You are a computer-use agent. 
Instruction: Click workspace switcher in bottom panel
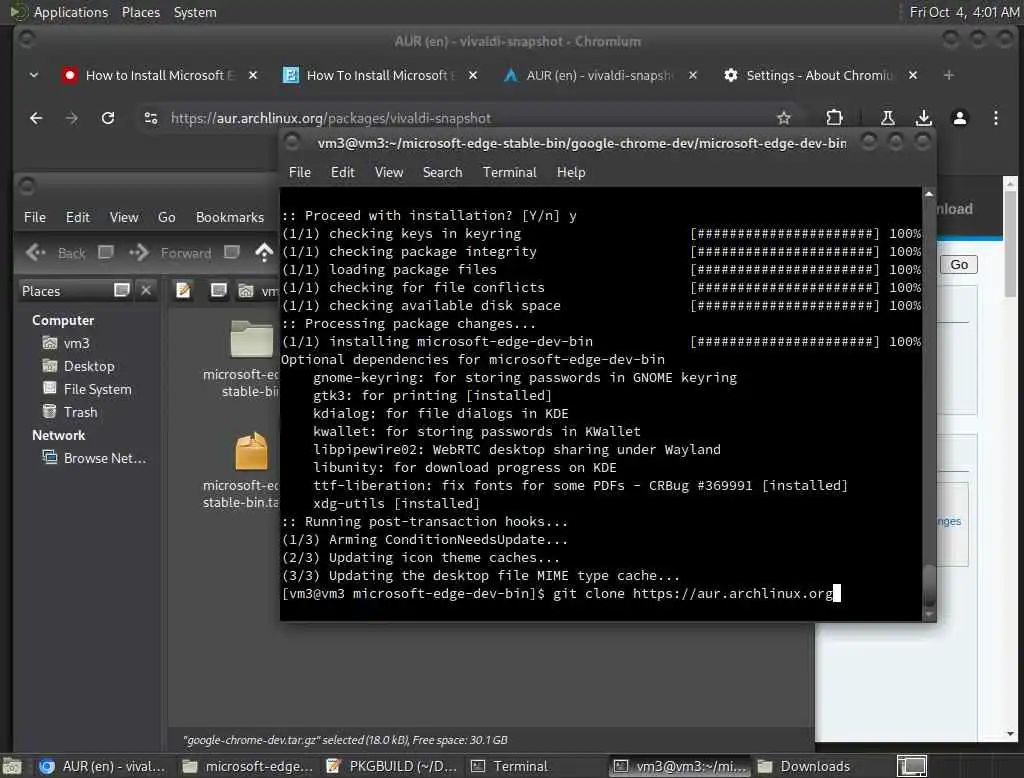coord(912,766)
